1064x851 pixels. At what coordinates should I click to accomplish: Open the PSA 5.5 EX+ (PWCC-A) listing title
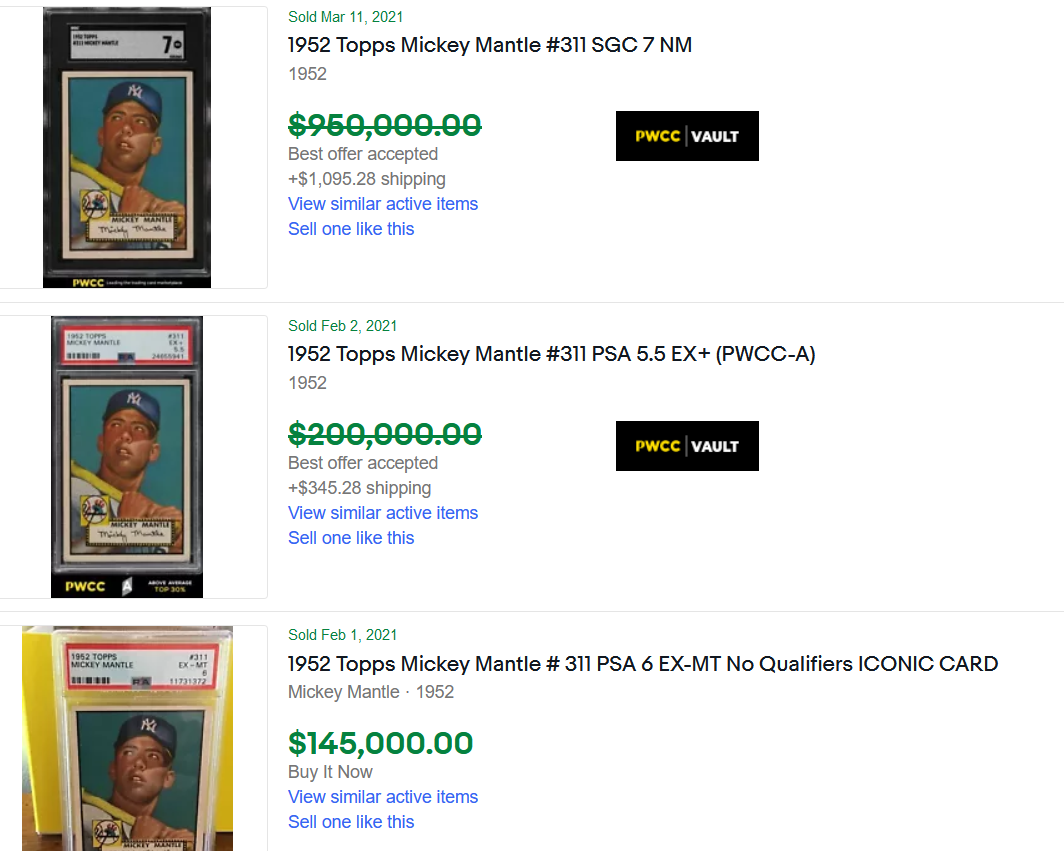551,354
